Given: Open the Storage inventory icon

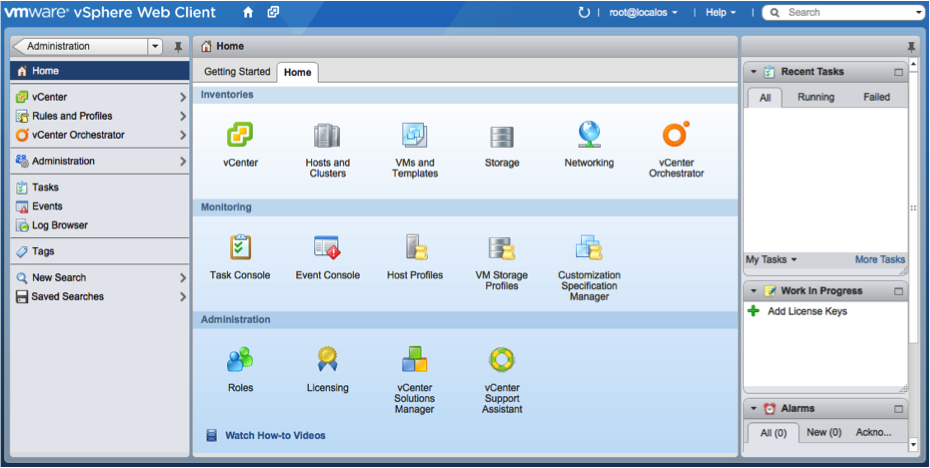Looking at the screenshot, I should point(502,137).
